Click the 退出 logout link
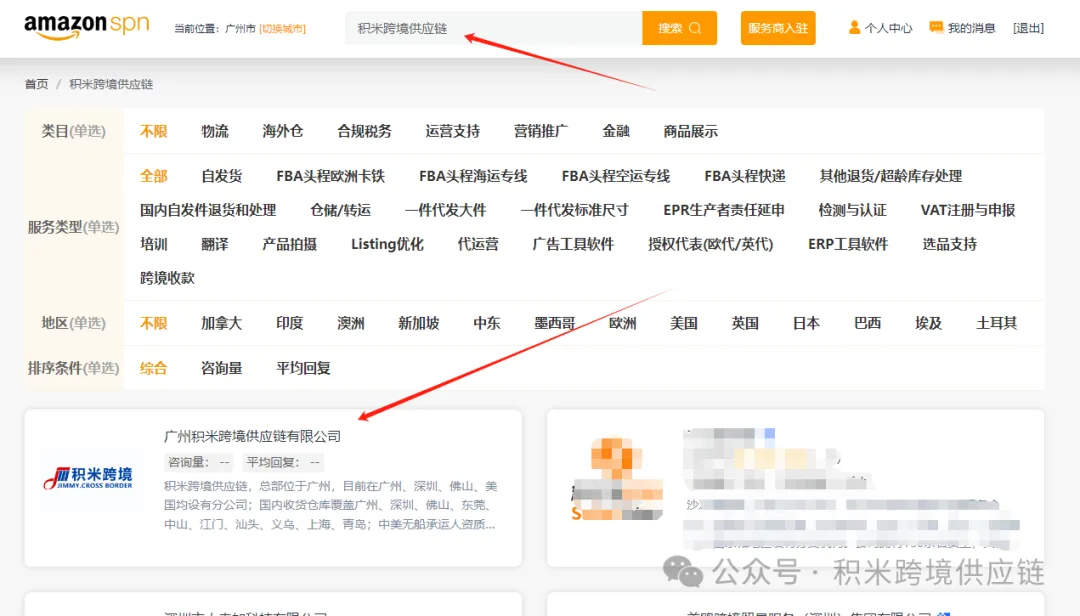This screenshot has width=1080, height=616. tap(1028, 28)
